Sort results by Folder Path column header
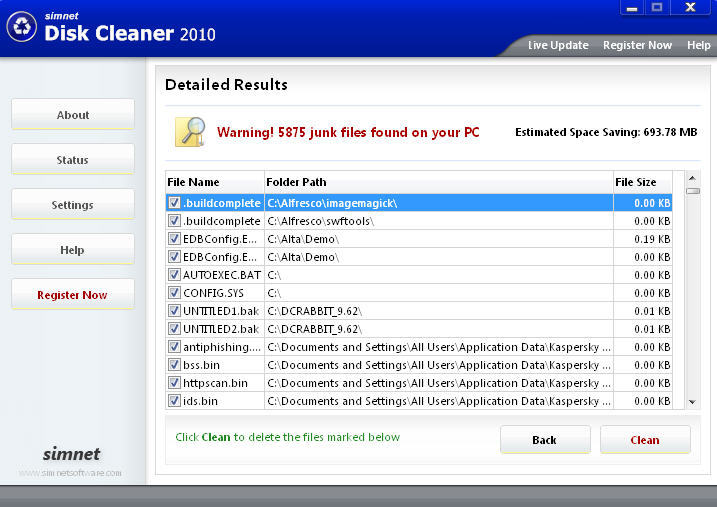Viewport: 717px width, 507px height. click(439, 182)
